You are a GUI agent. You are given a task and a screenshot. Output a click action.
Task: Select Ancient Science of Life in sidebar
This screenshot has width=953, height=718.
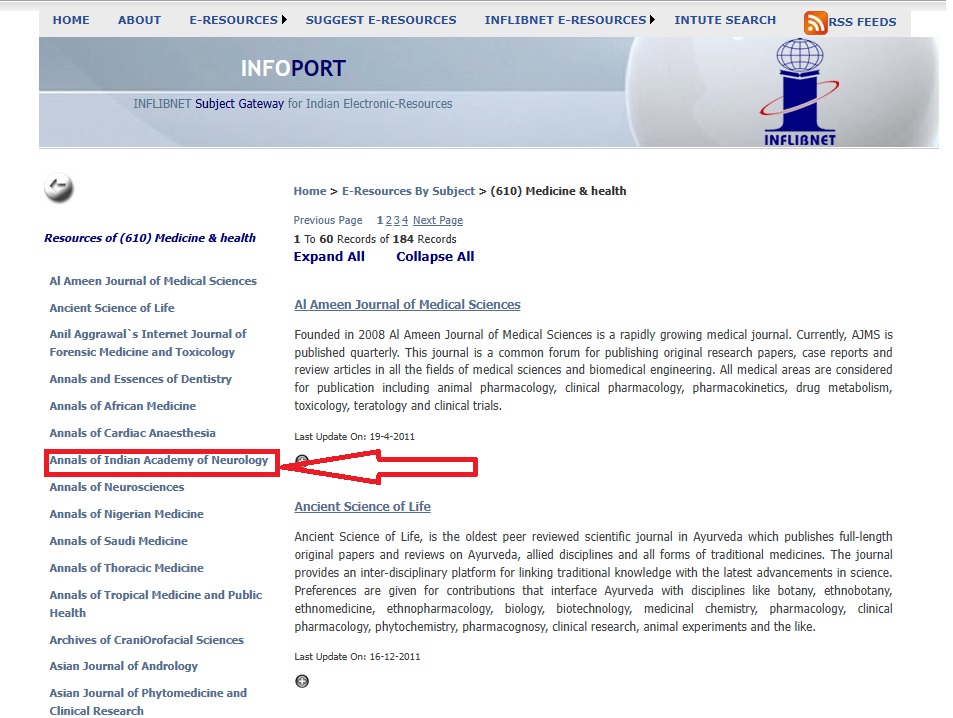click(112, 308)
